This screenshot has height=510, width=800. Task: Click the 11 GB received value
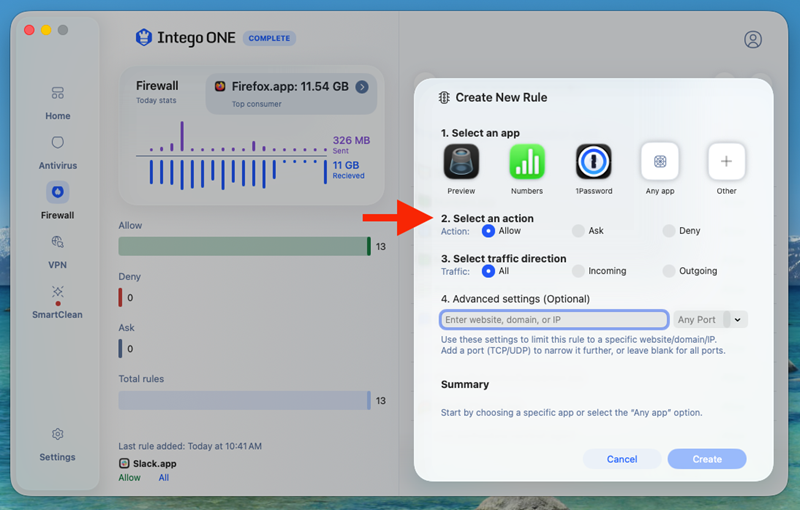(x=346, y=165)
